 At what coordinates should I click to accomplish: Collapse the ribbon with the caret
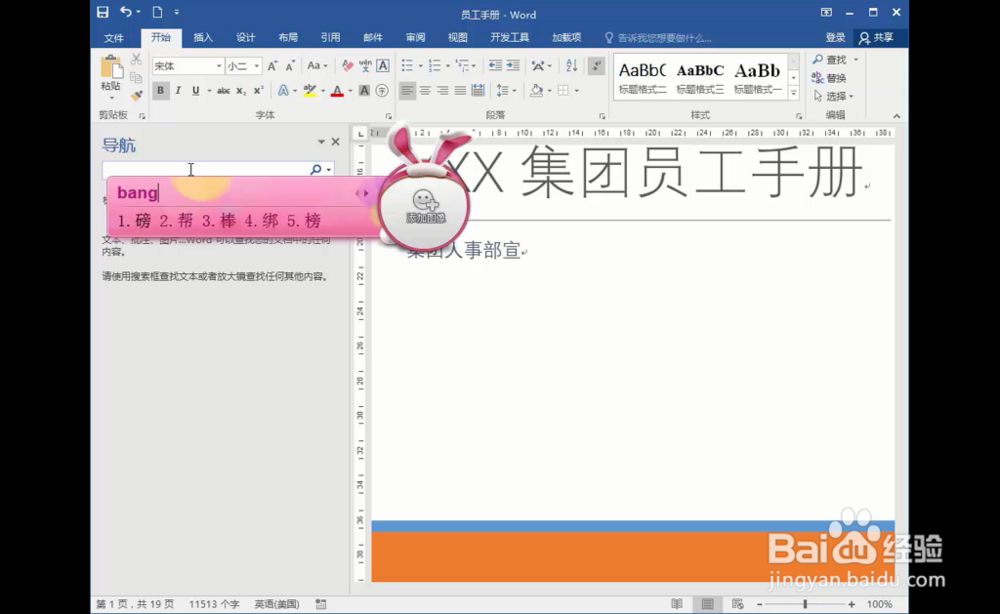click(897, 116)
